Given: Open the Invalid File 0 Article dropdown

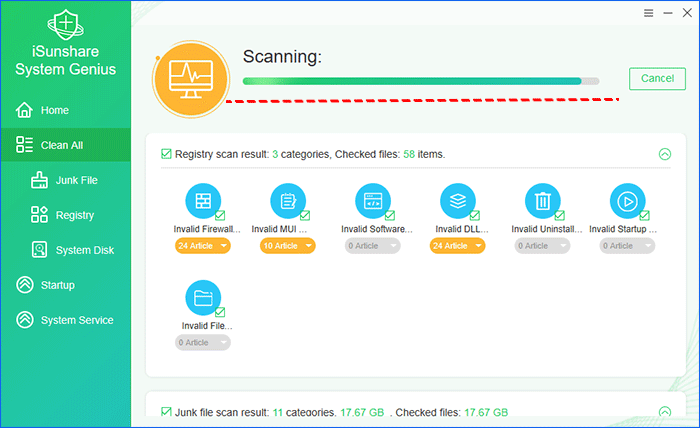Looking at the screenshot, I should 203,342.
